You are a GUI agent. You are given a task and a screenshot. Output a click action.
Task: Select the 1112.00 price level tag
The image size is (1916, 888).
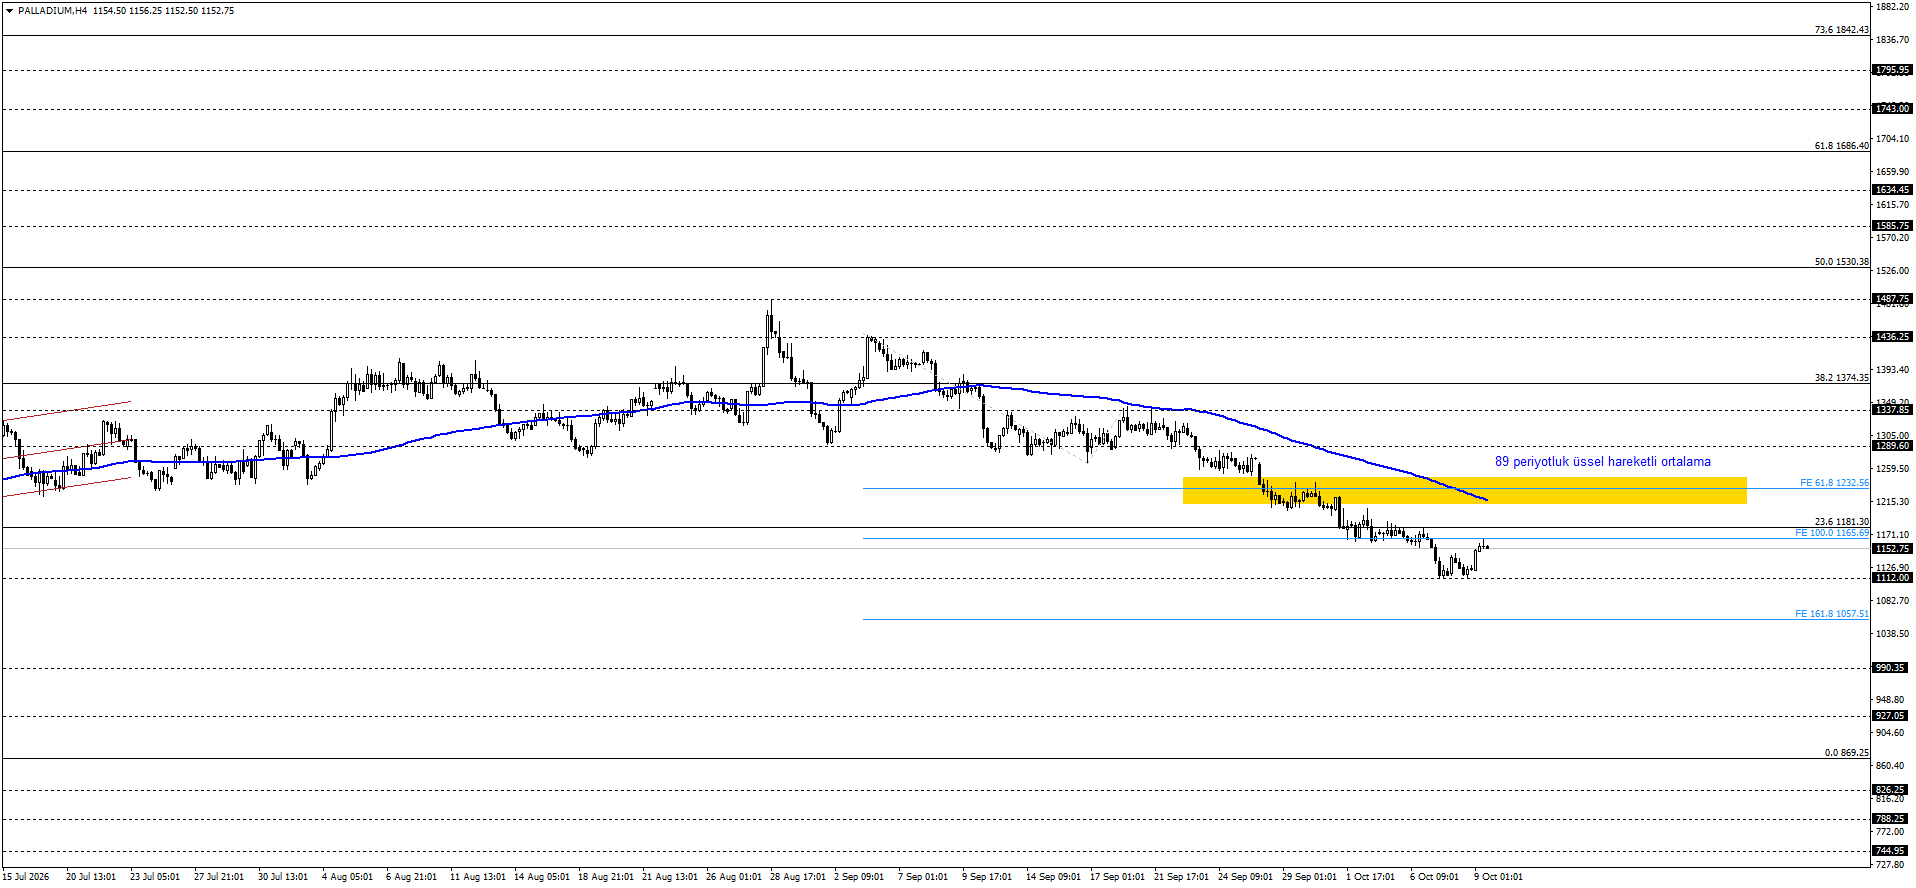(1892, 578)
